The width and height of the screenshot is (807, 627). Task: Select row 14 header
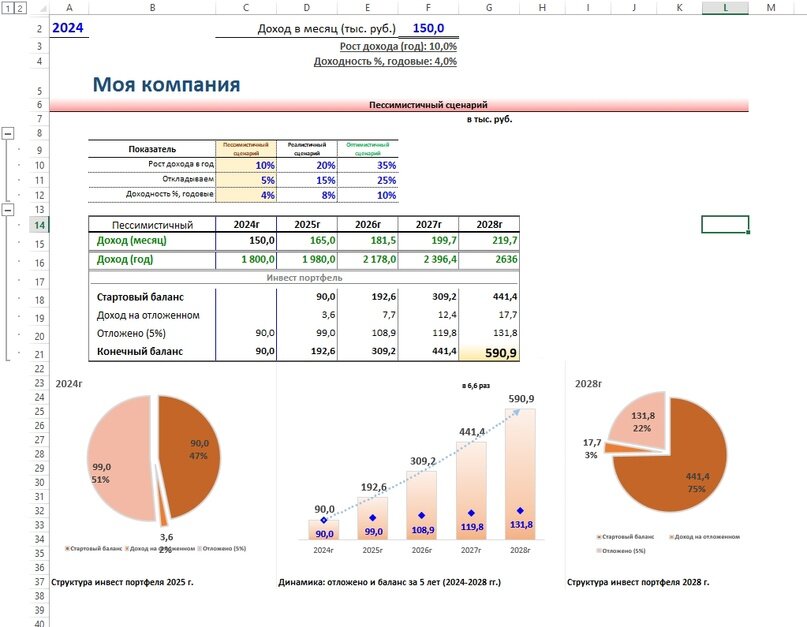[39, 225]
